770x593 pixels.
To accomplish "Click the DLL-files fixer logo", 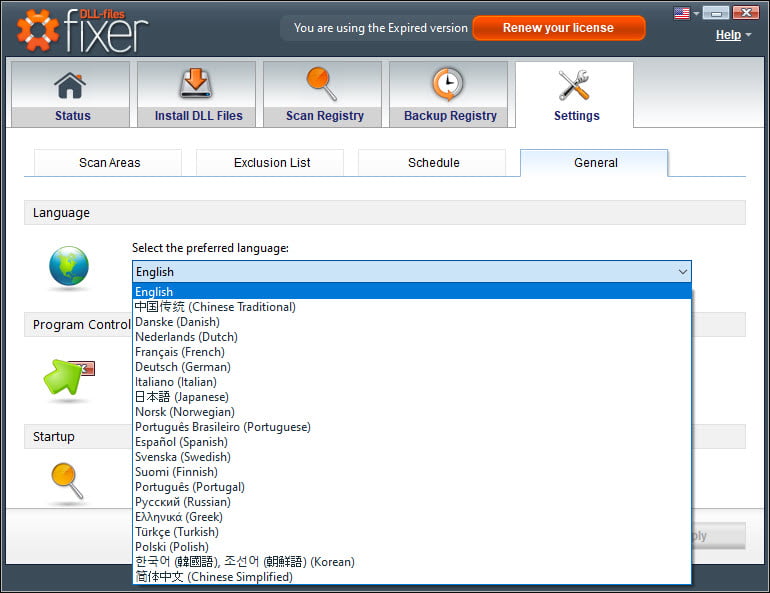I will click(x=82, y=30).
